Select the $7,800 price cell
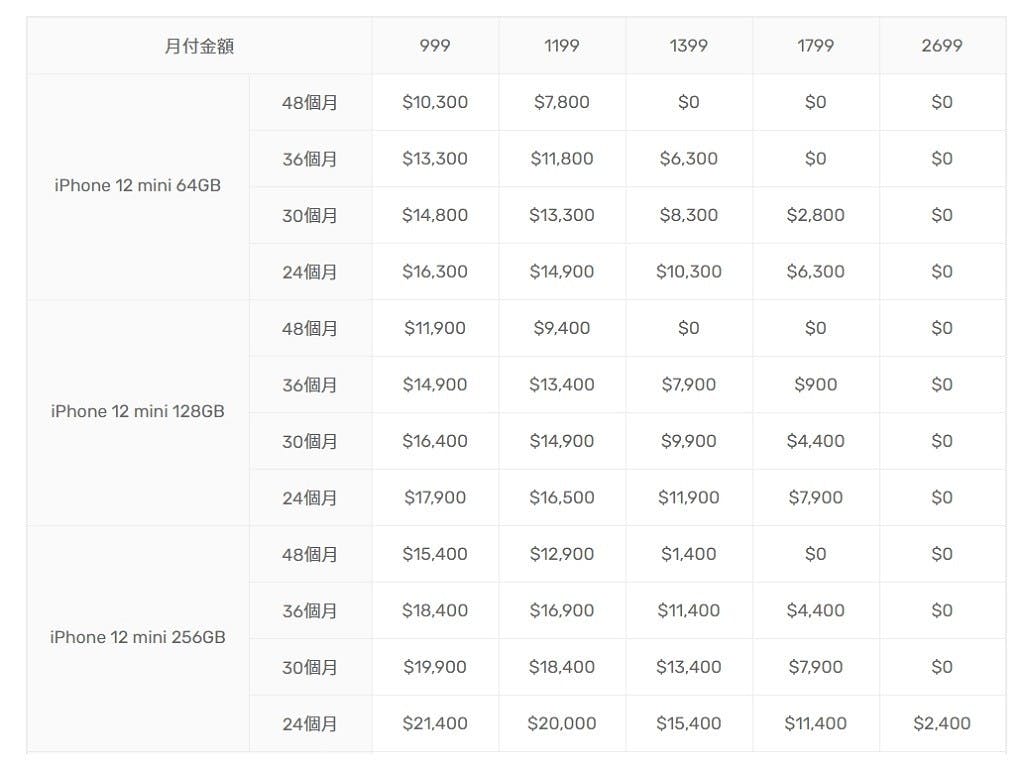Image resolution: width=1024 pixels, height=765 pixels. [562, 102]
